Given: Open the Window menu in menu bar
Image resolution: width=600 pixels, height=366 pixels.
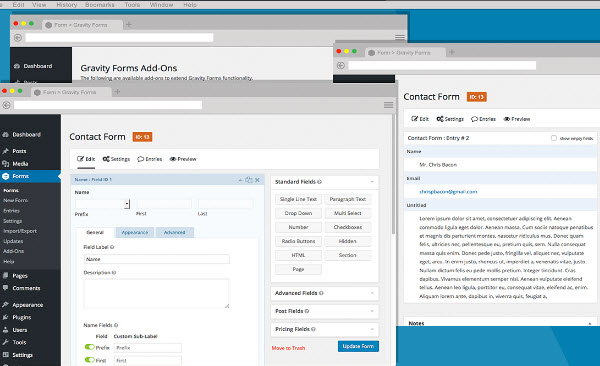Looking at the screenshot, I should click(x=161, y=5).
